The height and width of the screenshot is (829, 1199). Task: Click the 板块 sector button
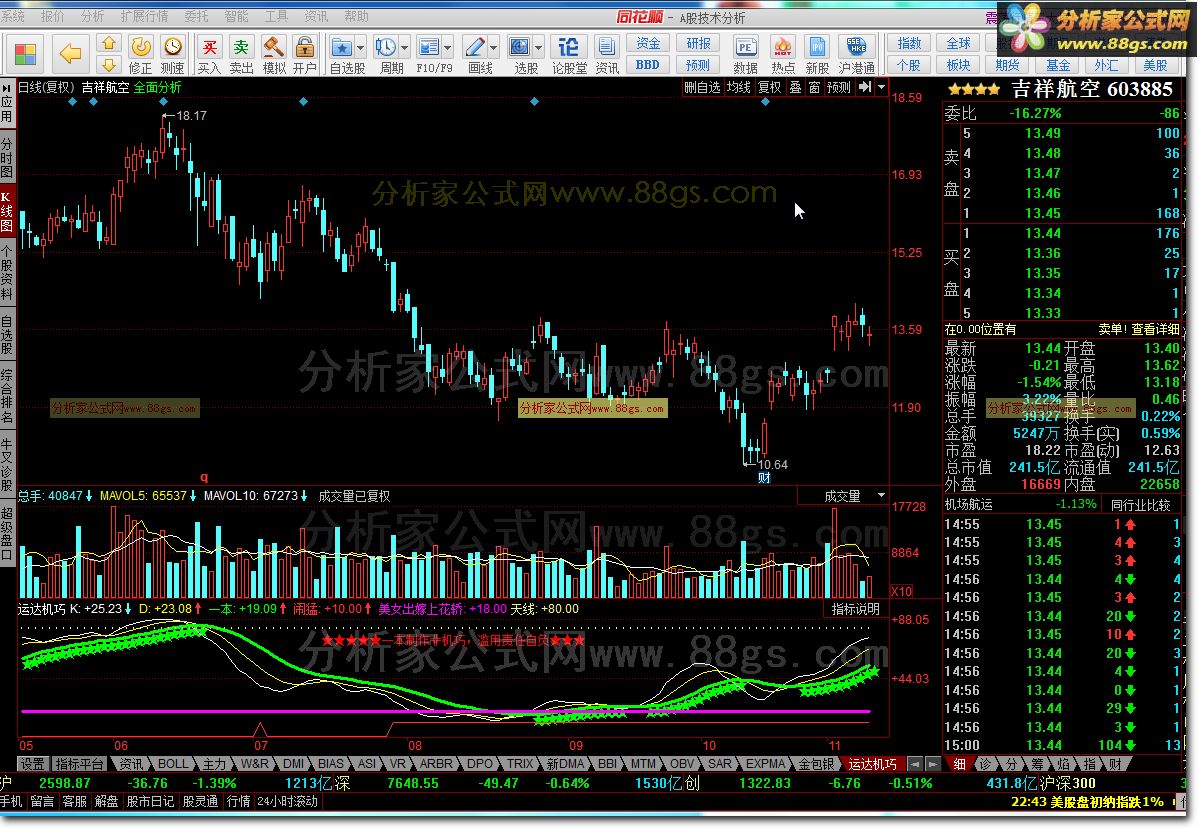pyautogui.click(x=958, y=65)
